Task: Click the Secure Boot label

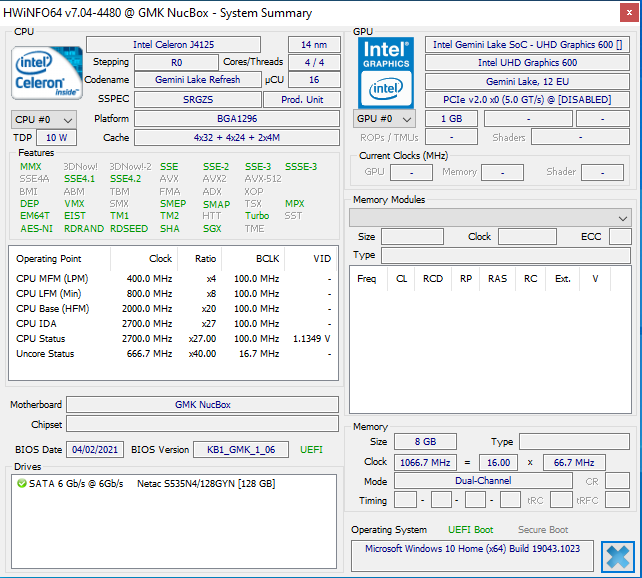Action: click(x=543, y=530)
